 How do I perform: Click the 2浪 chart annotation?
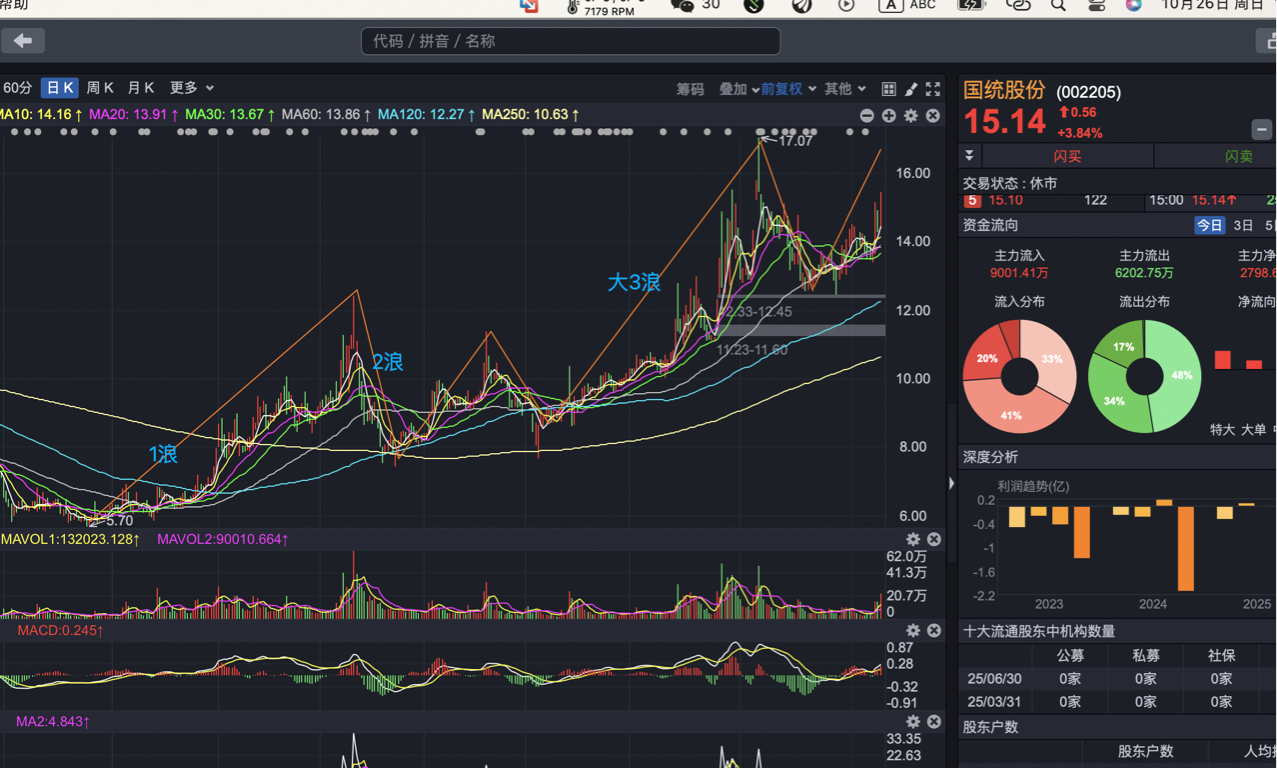coord(388,363)
